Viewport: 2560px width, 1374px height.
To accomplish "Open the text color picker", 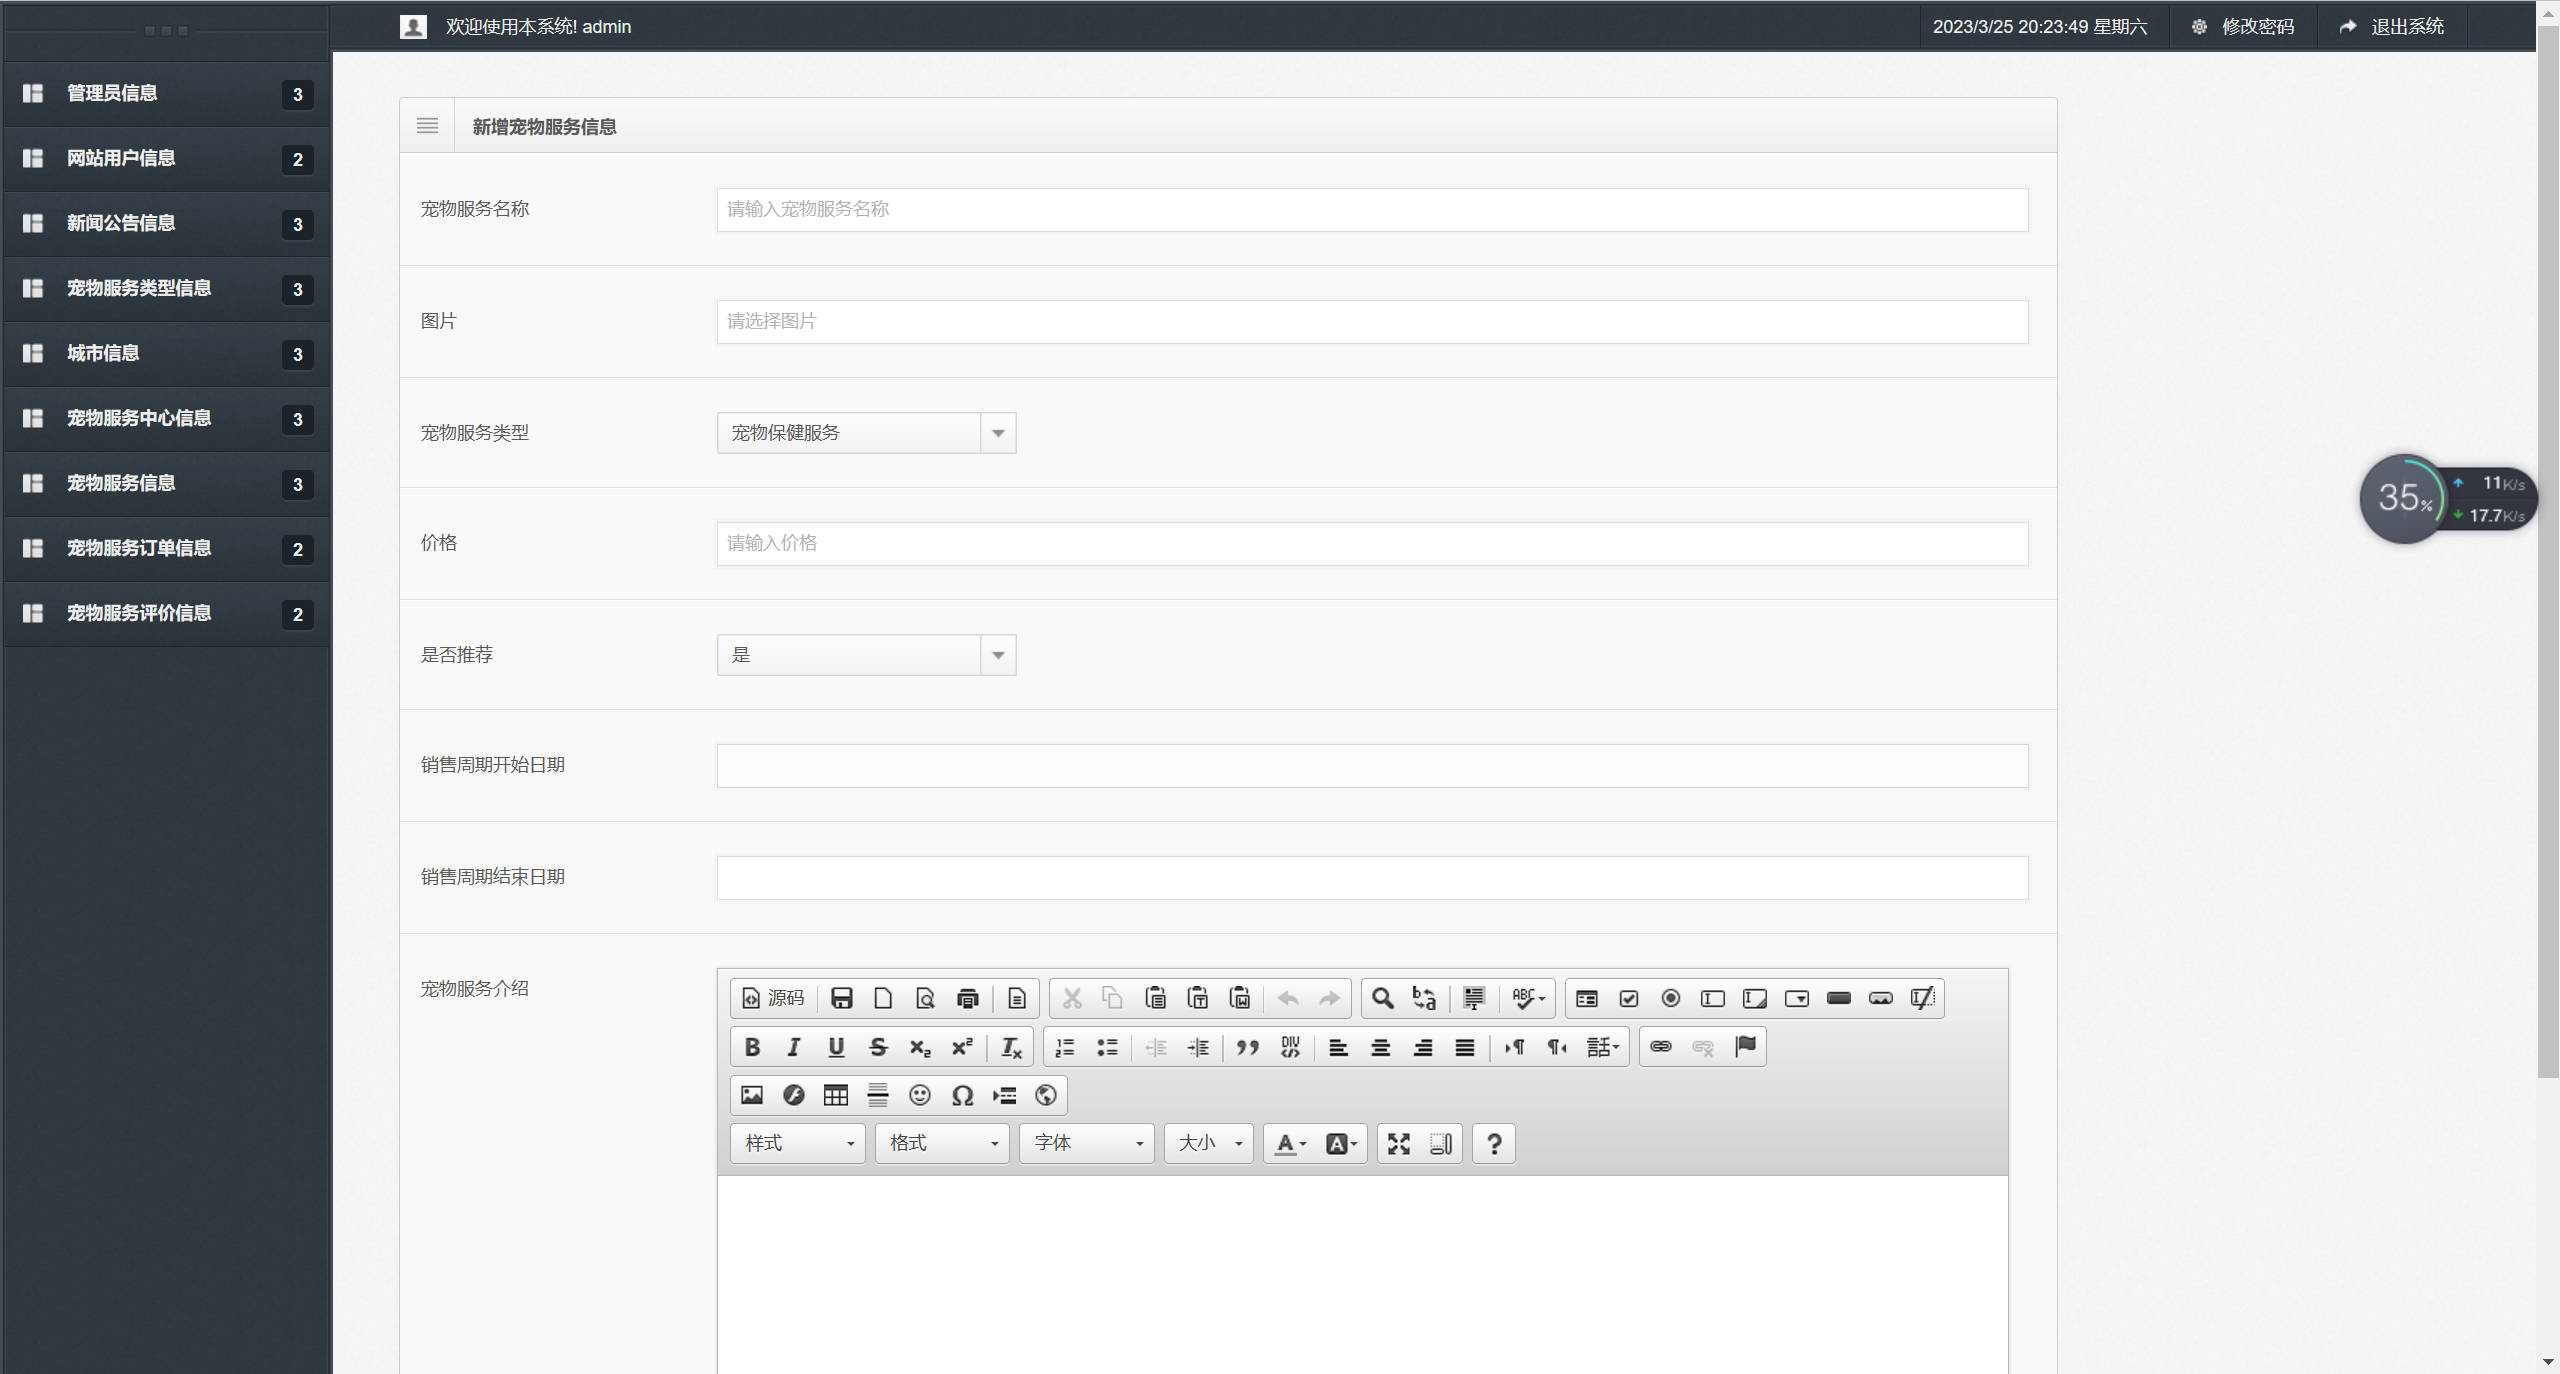I will click(1290, 1143).
